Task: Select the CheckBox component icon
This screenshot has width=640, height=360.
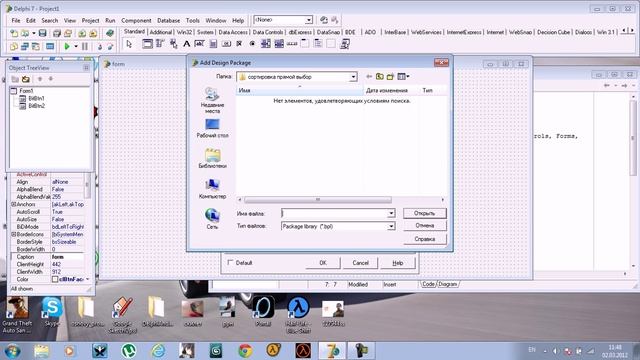Action: (239, 44)
